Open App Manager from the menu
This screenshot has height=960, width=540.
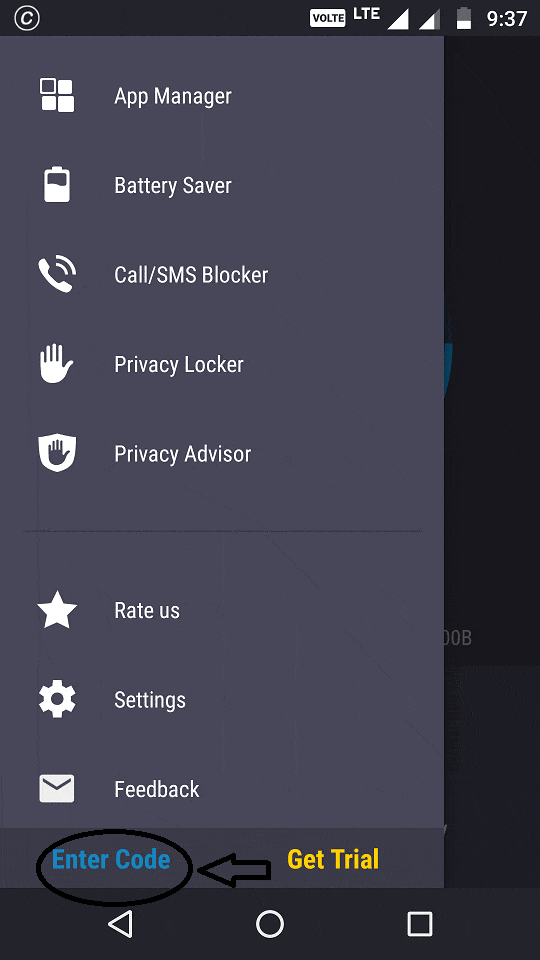point(222,96)
